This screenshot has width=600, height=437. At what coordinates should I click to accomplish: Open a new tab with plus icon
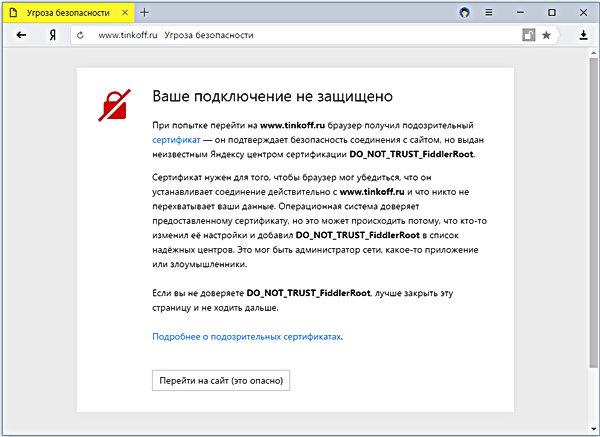click(144, 13)
